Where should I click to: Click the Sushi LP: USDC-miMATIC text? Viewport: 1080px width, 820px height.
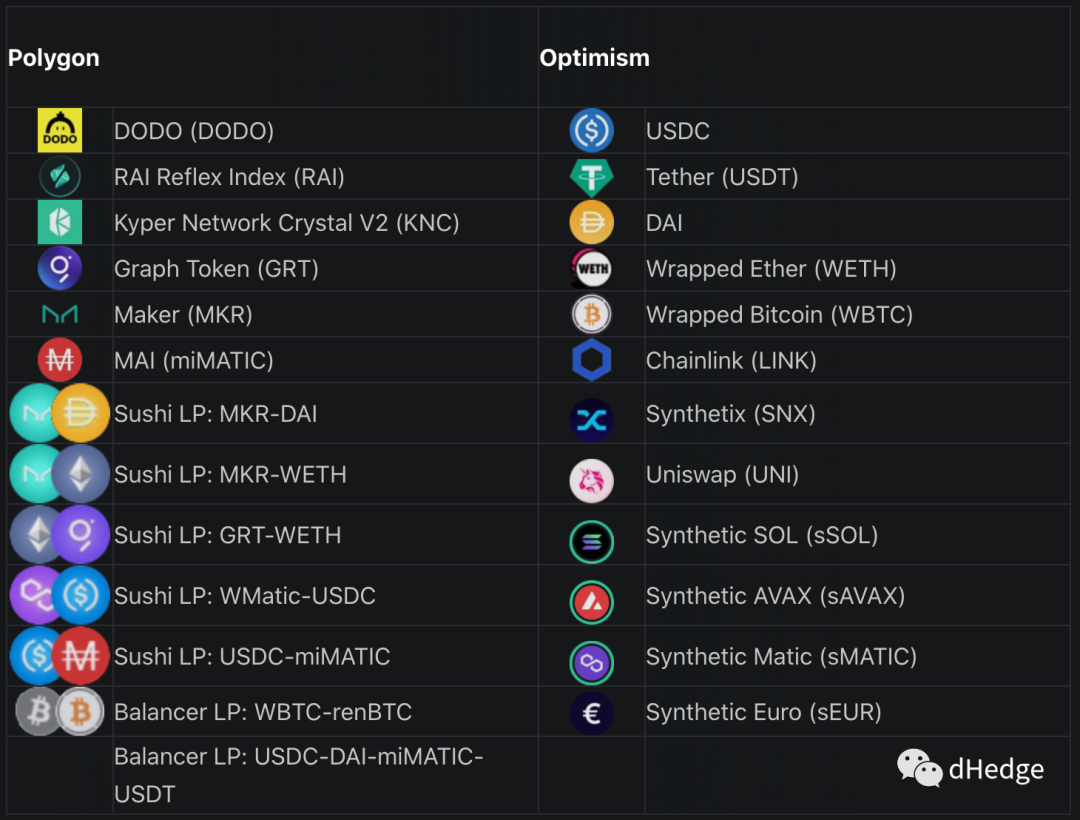point(252,656)
